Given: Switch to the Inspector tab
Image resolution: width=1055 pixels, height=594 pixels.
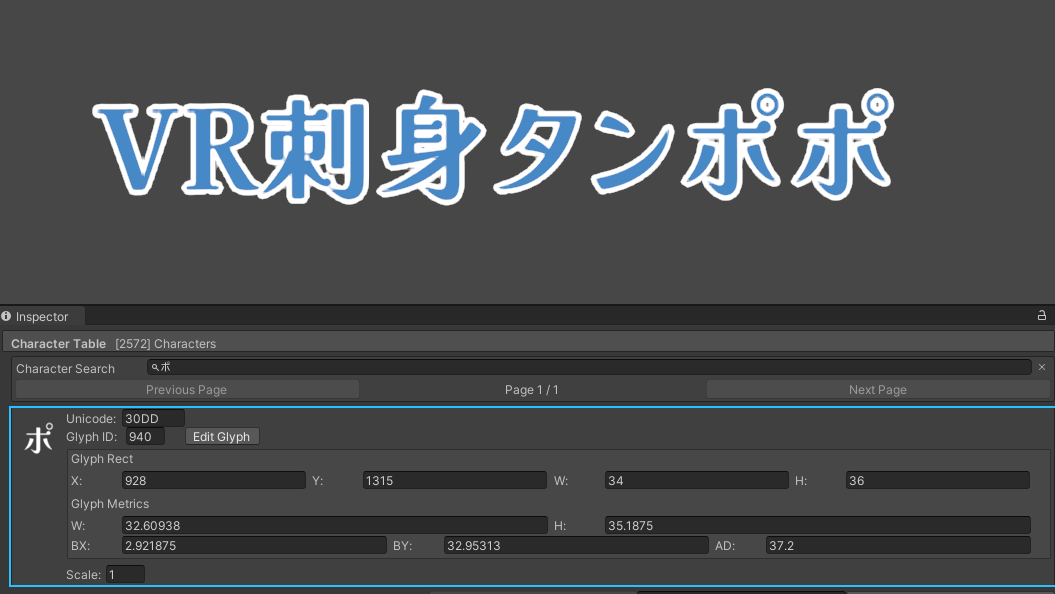Looking at the screenshot, I should pyautogui.click(x=42, y=317).
